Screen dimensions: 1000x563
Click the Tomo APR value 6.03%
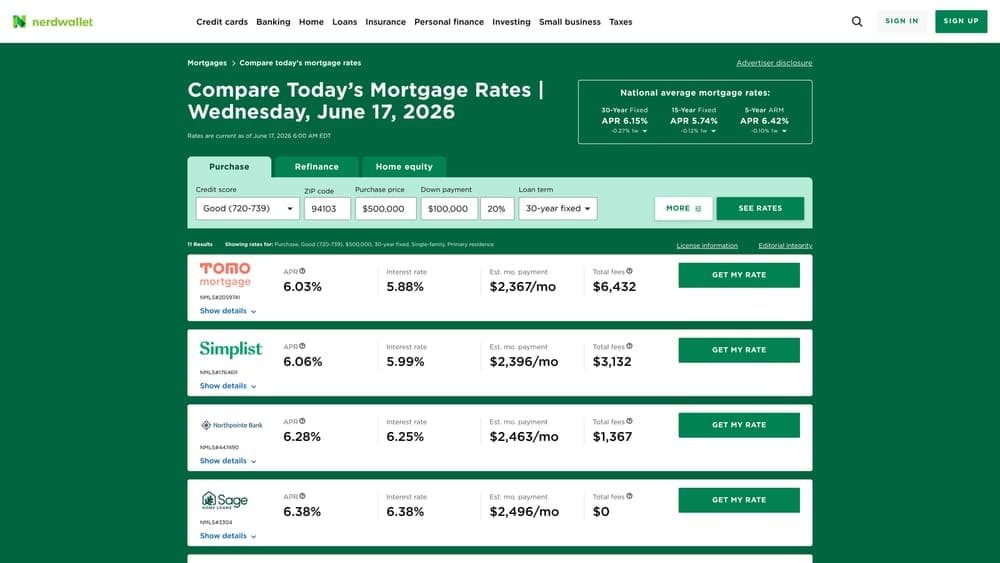(302, 287)
